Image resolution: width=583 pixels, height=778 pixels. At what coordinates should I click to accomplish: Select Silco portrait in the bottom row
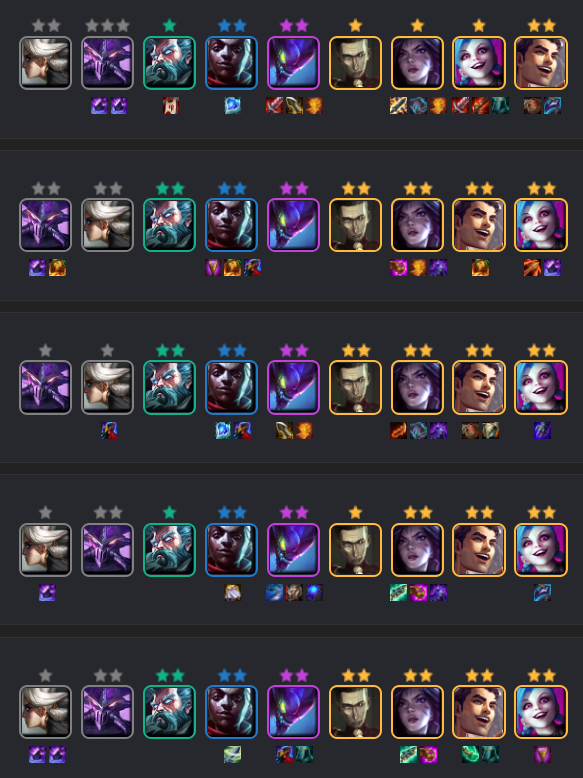pos(355,712)
